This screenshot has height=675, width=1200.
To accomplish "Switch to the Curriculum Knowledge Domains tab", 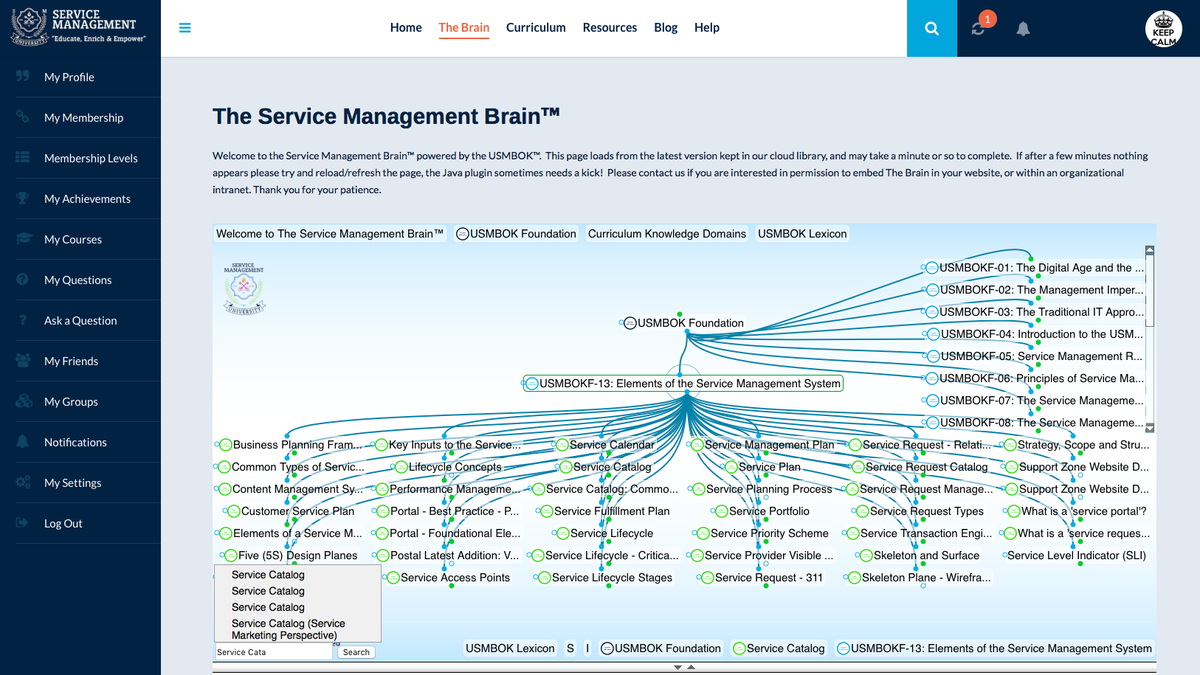I will tap(667, 233).
